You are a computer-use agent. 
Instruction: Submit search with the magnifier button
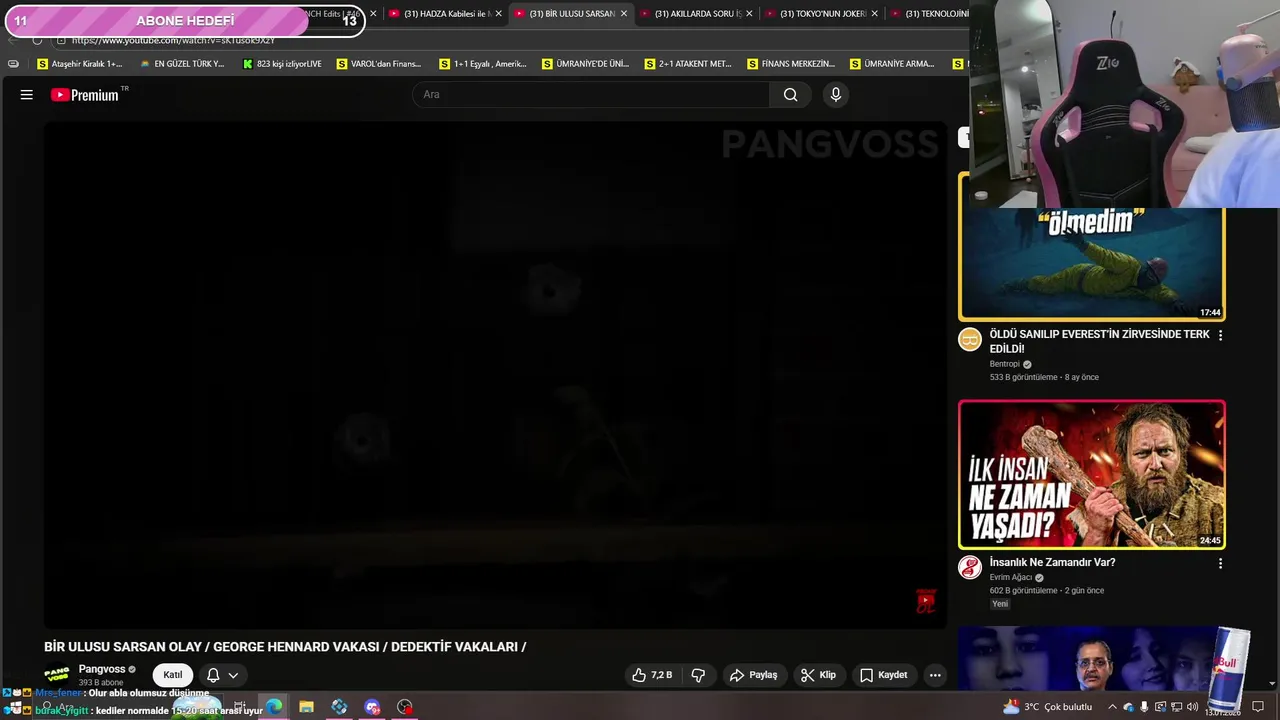point(791,95)
